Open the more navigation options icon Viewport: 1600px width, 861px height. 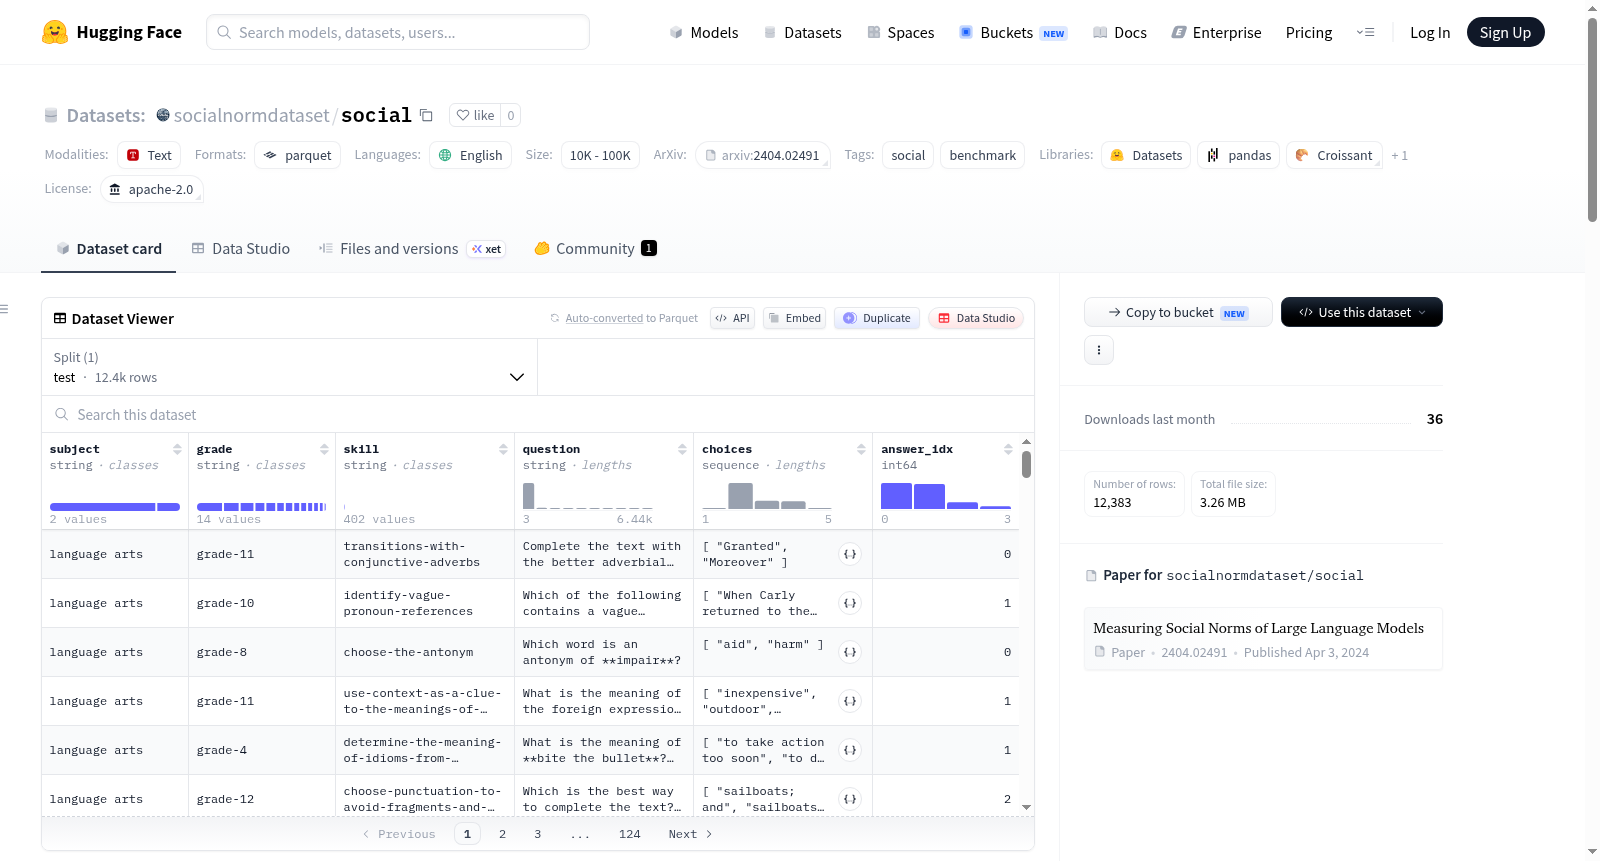pos(1365,32)
